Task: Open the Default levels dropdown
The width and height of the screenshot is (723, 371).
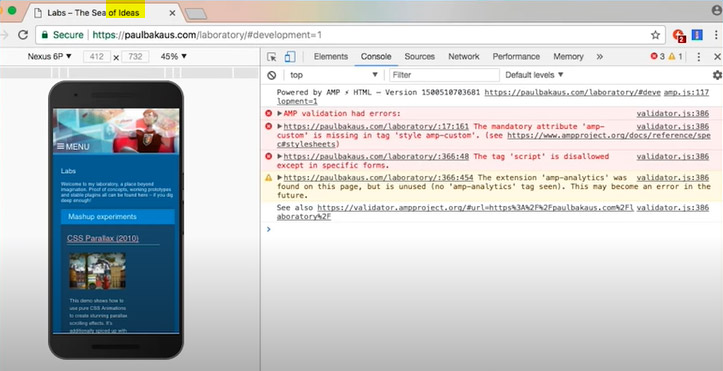Action: point(534,75)
